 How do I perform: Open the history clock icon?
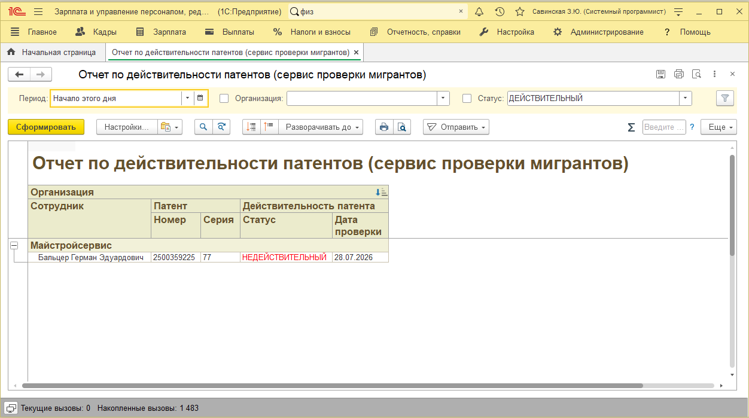500,11
